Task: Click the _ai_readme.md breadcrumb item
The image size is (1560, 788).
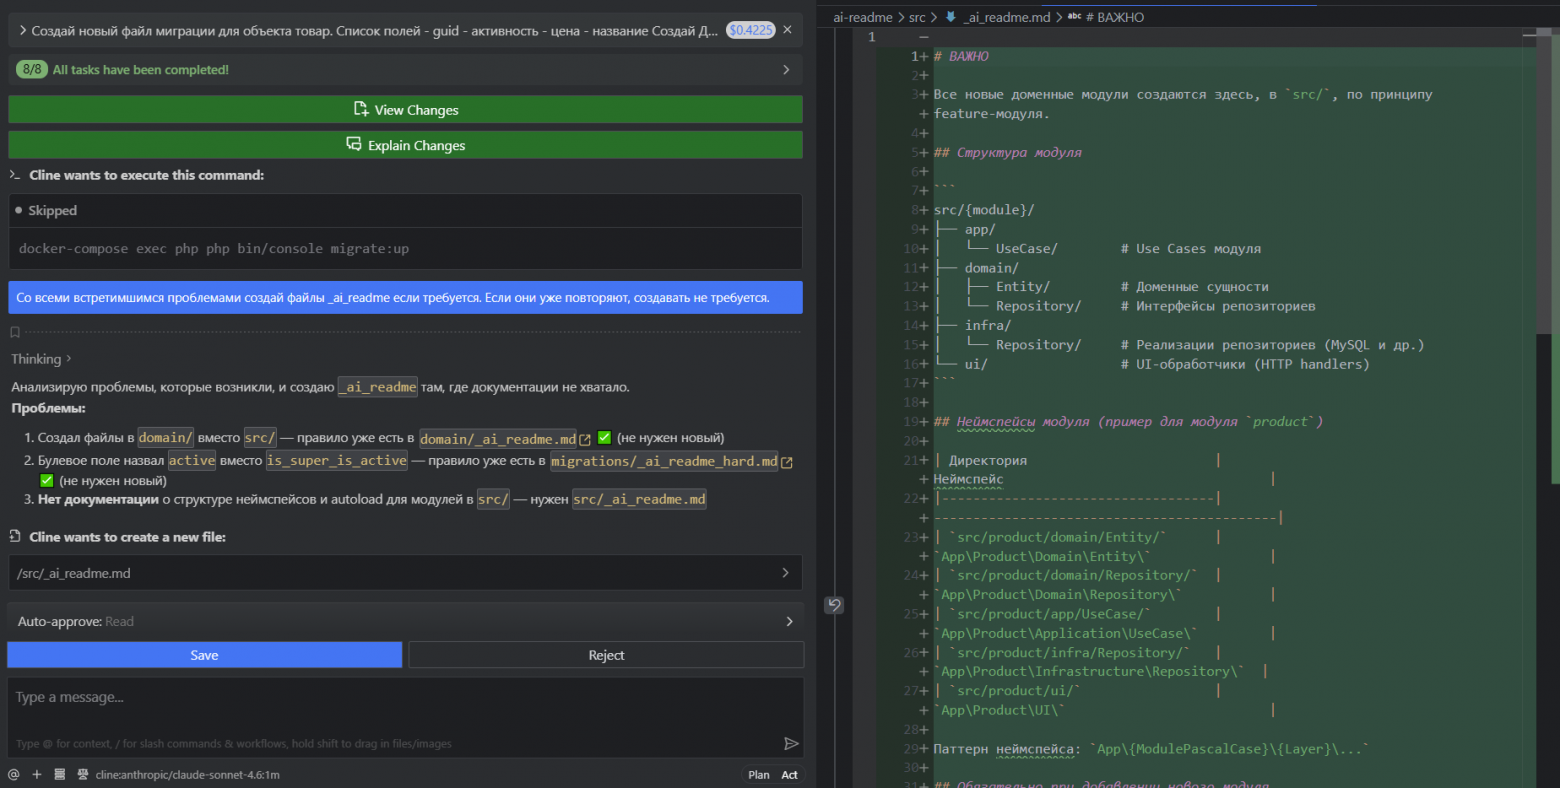Action: point(1007,17)
